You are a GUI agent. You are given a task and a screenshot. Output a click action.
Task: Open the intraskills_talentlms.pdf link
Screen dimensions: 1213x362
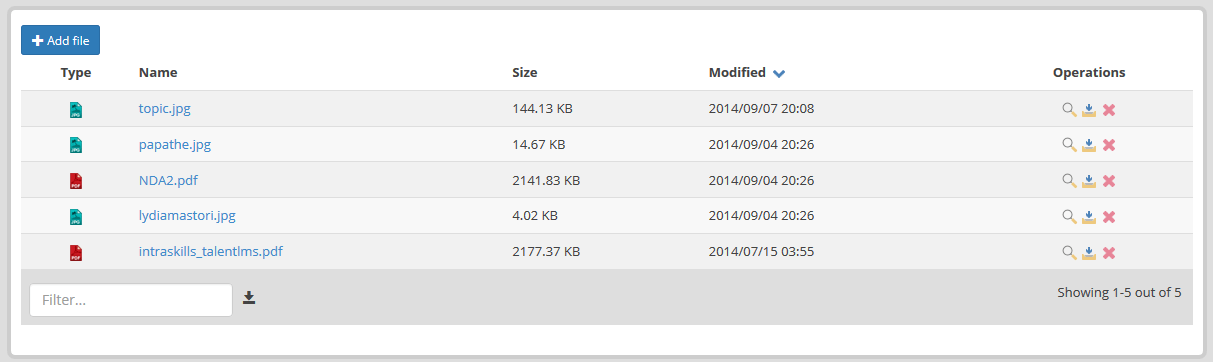pyautogui.click(x=211, y=252)
